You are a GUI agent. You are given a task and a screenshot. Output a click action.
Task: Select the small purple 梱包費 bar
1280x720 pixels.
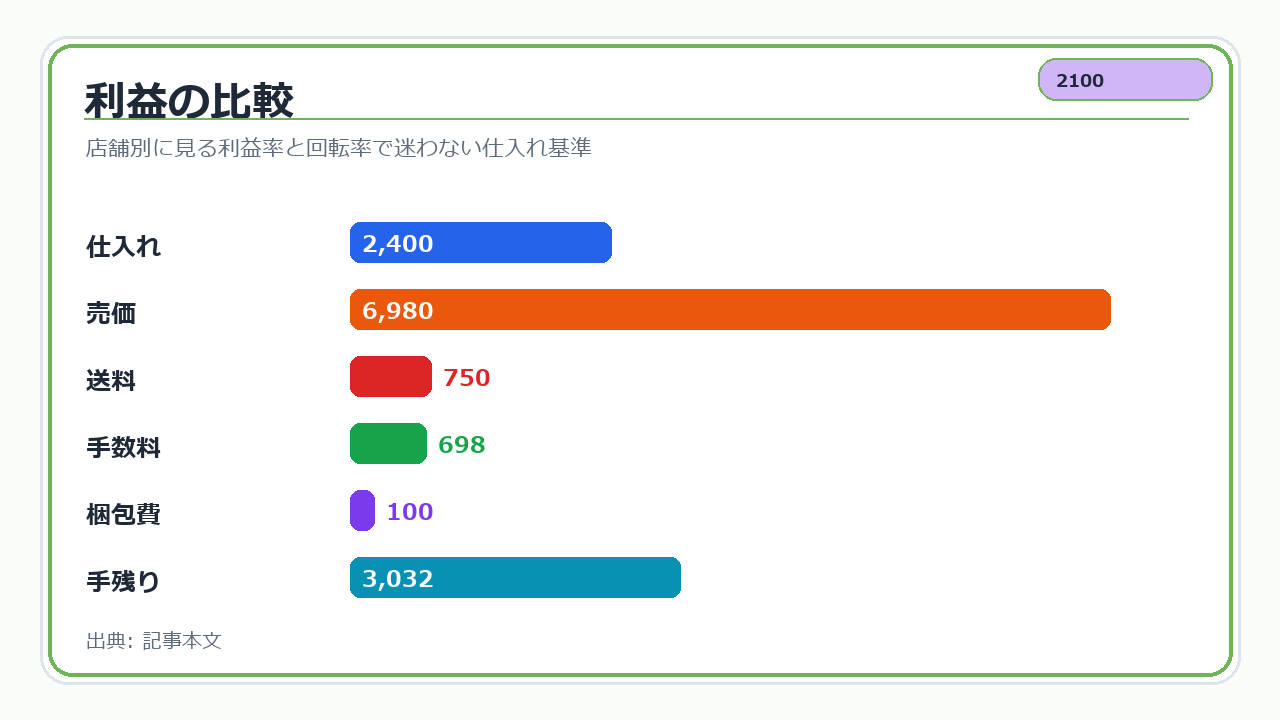pyautogui.click(x=362, y=511)
